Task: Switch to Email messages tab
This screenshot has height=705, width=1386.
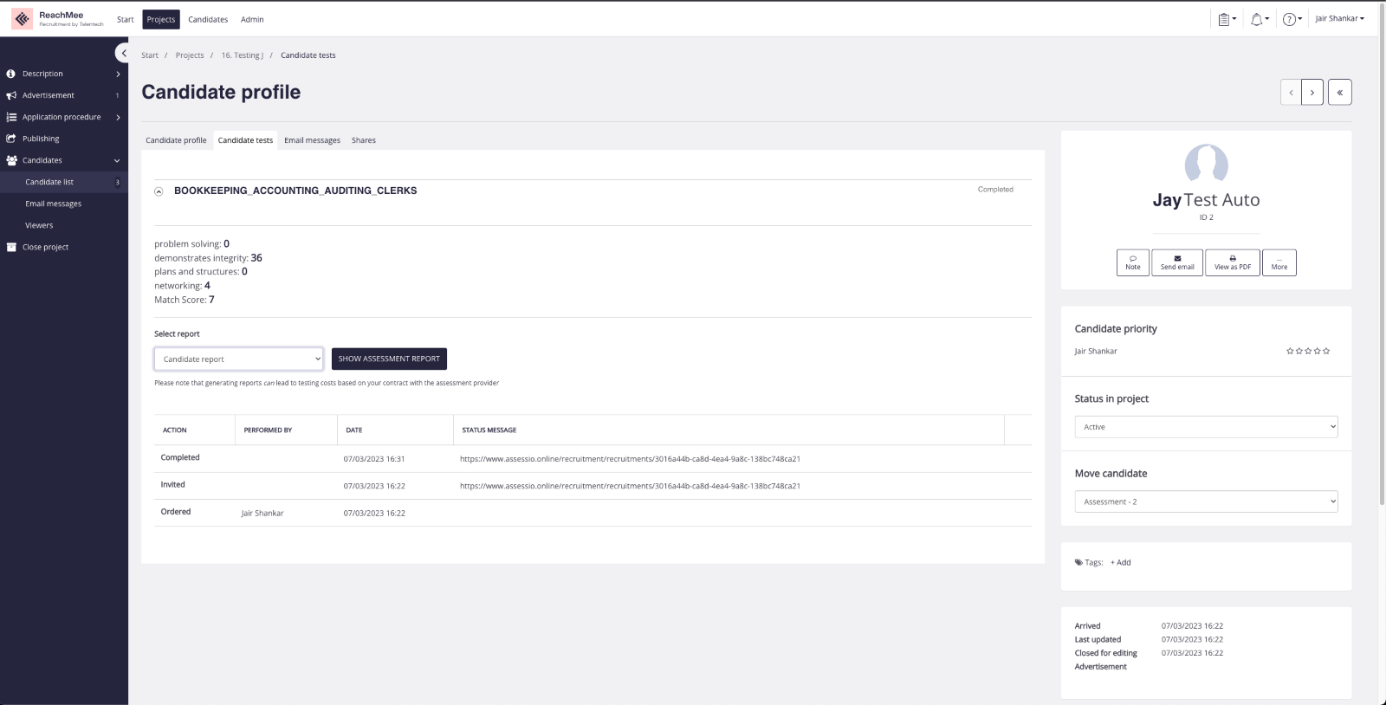Action: tap(312, 140)
